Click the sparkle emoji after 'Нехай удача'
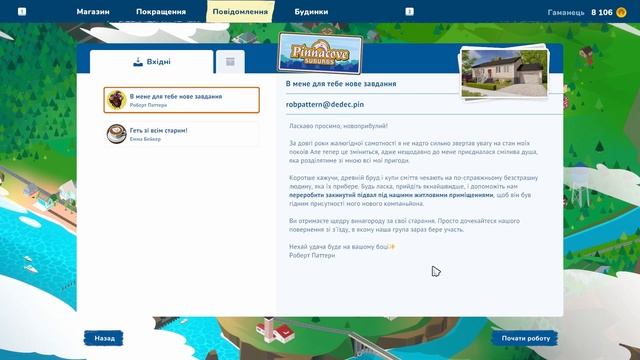 (392, 247)
